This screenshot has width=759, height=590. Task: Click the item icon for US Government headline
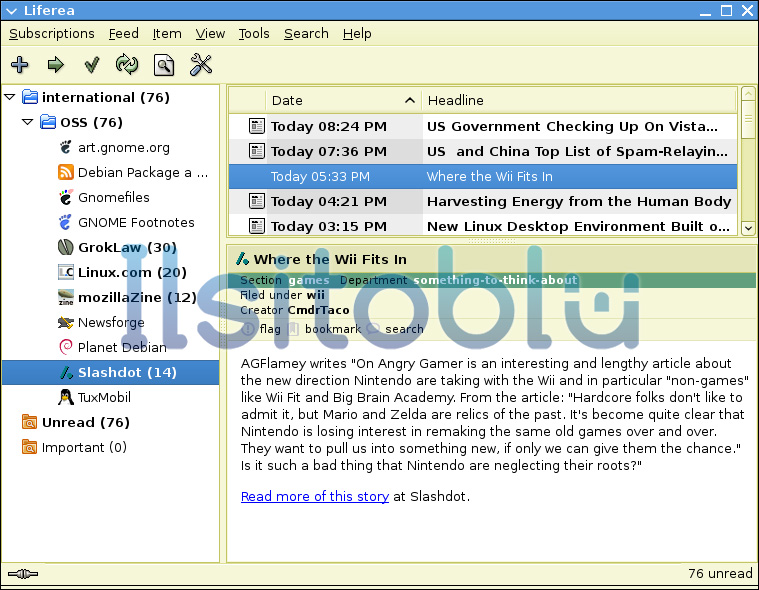(x=257, y=126)
